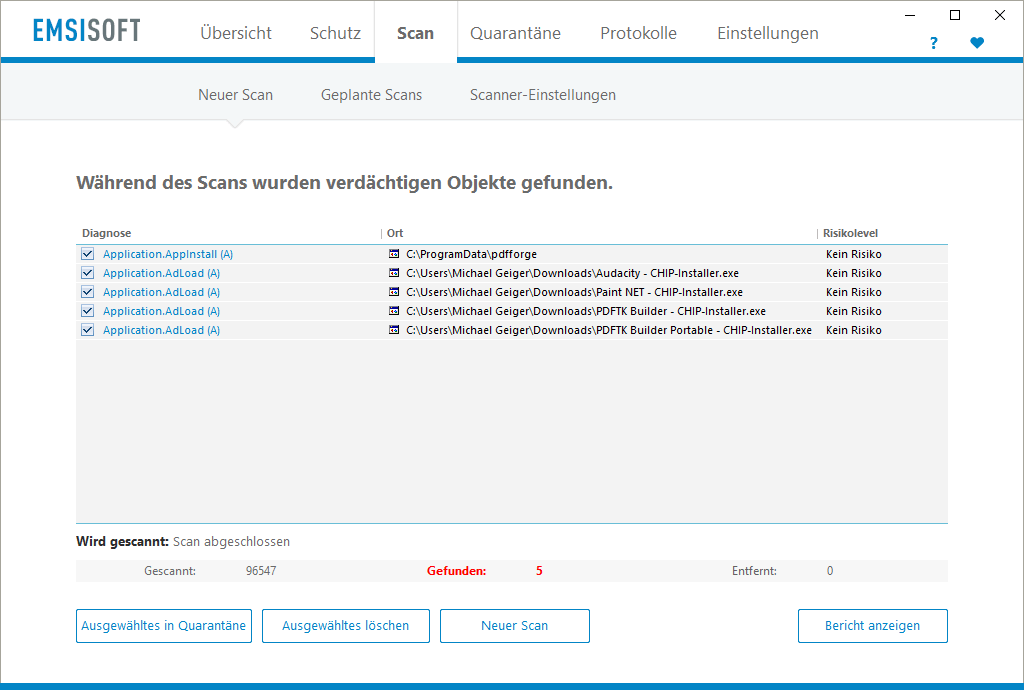The image size is (1024, 690).
Task: Uncheck checkbox for Paint NET CHIP-Installer row
Action: pos(88,292)
